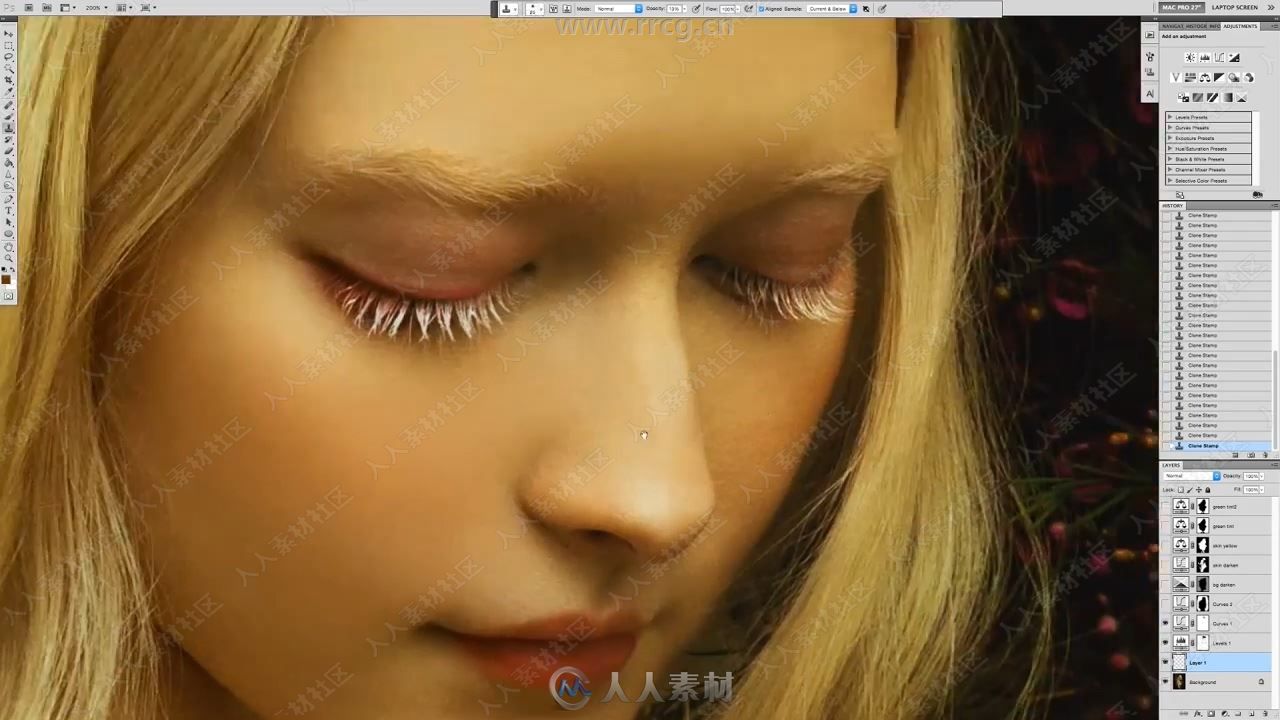Add a Hue/Saturation adjustment
Viewport: 1280px width, 720px height.
click(1190, 78)
